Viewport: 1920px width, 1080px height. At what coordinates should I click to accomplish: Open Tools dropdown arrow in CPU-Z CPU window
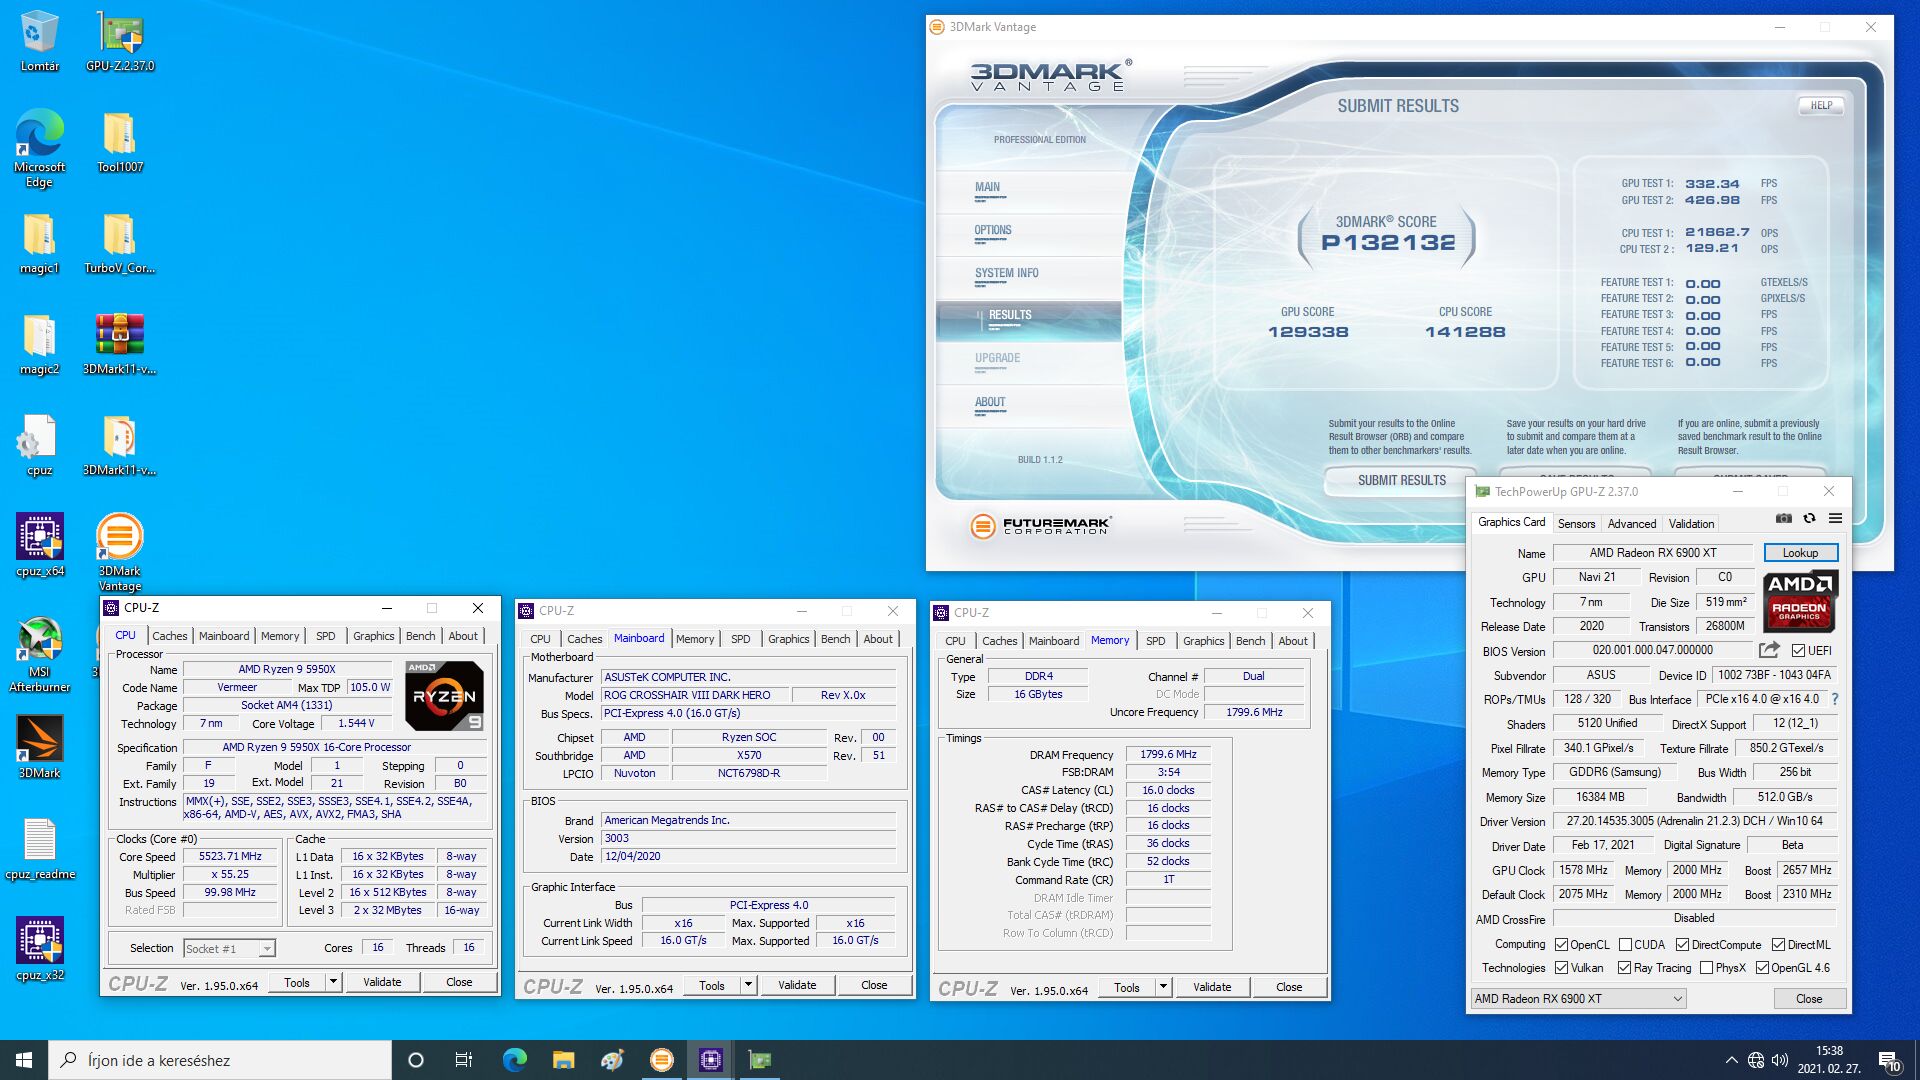(333, 982)
